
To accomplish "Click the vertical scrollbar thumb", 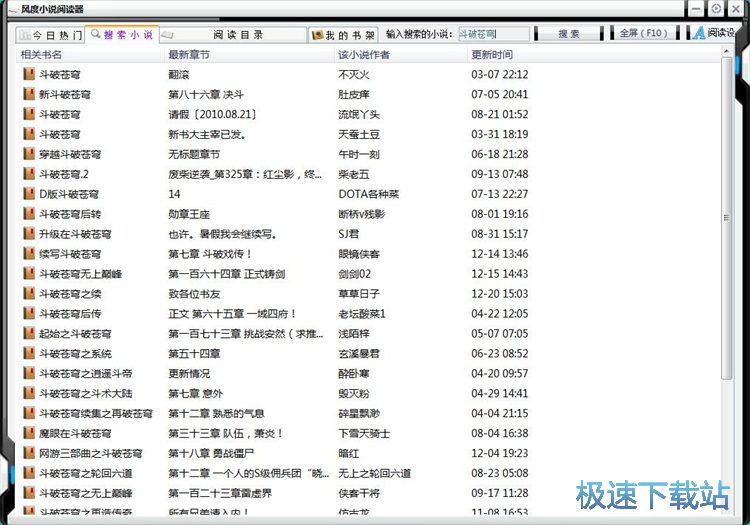I will pos(727,218).
